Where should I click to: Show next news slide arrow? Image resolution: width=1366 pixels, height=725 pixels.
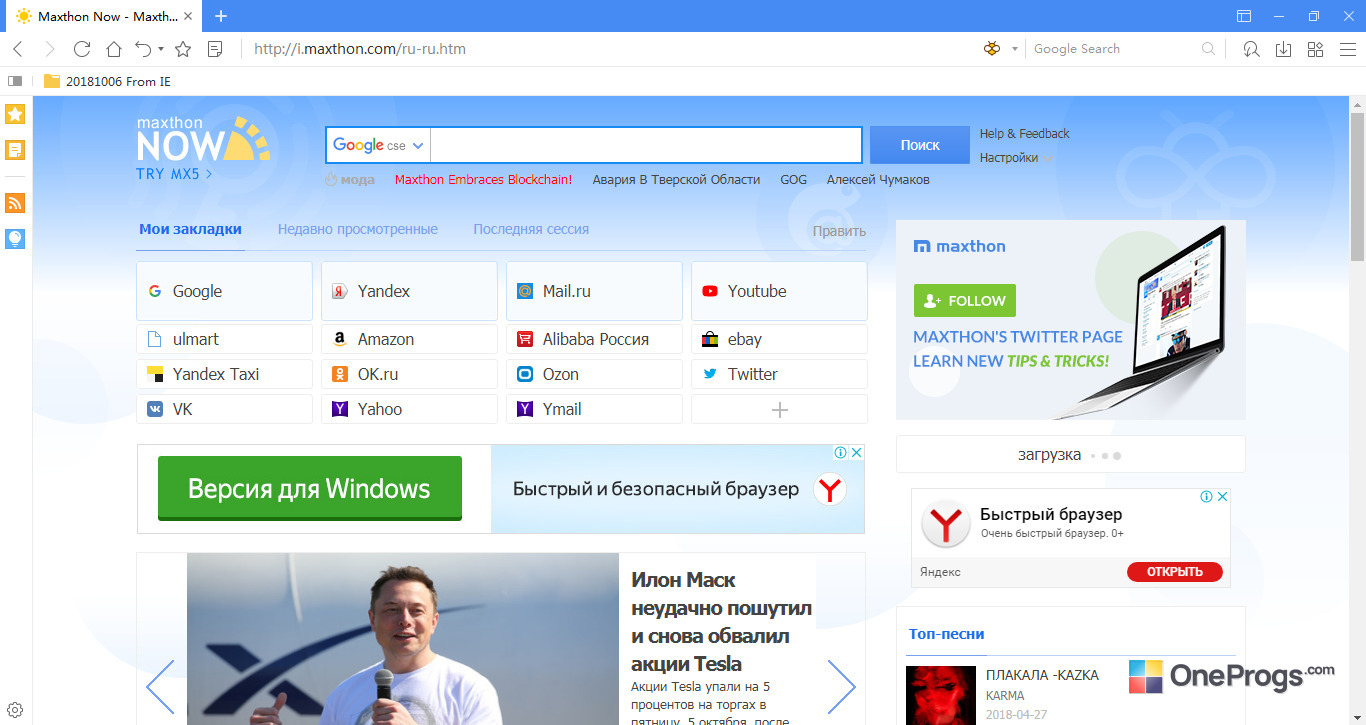tap(841, 687)
